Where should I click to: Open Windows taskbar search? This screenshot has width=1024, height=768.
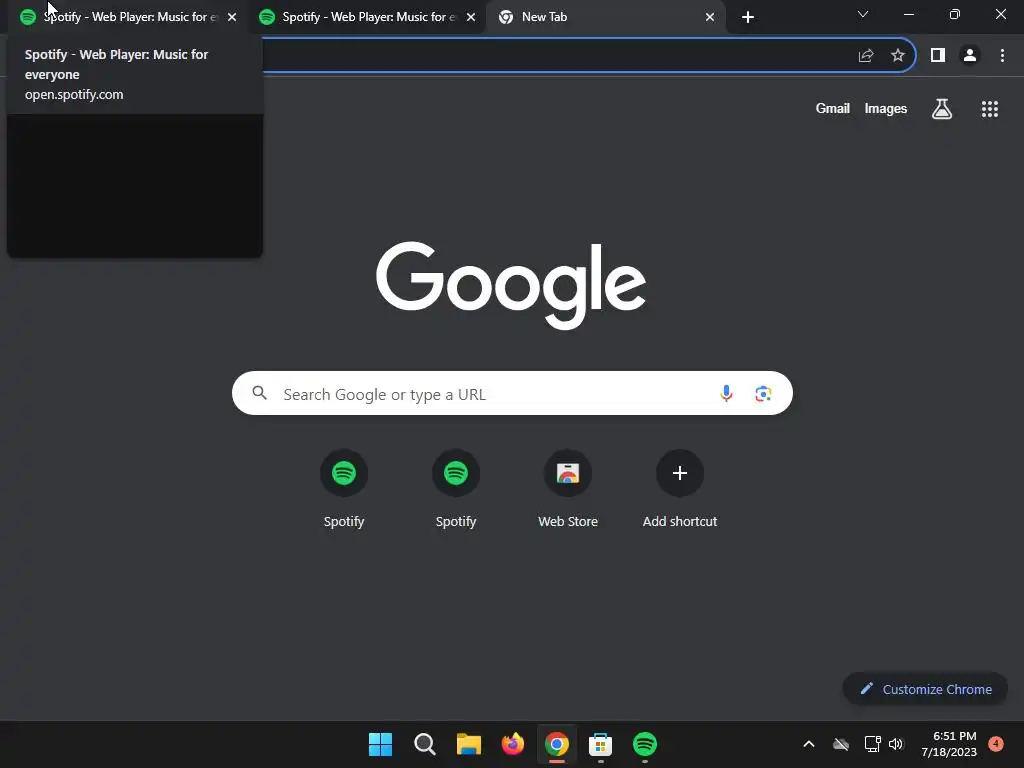[424, 744]
